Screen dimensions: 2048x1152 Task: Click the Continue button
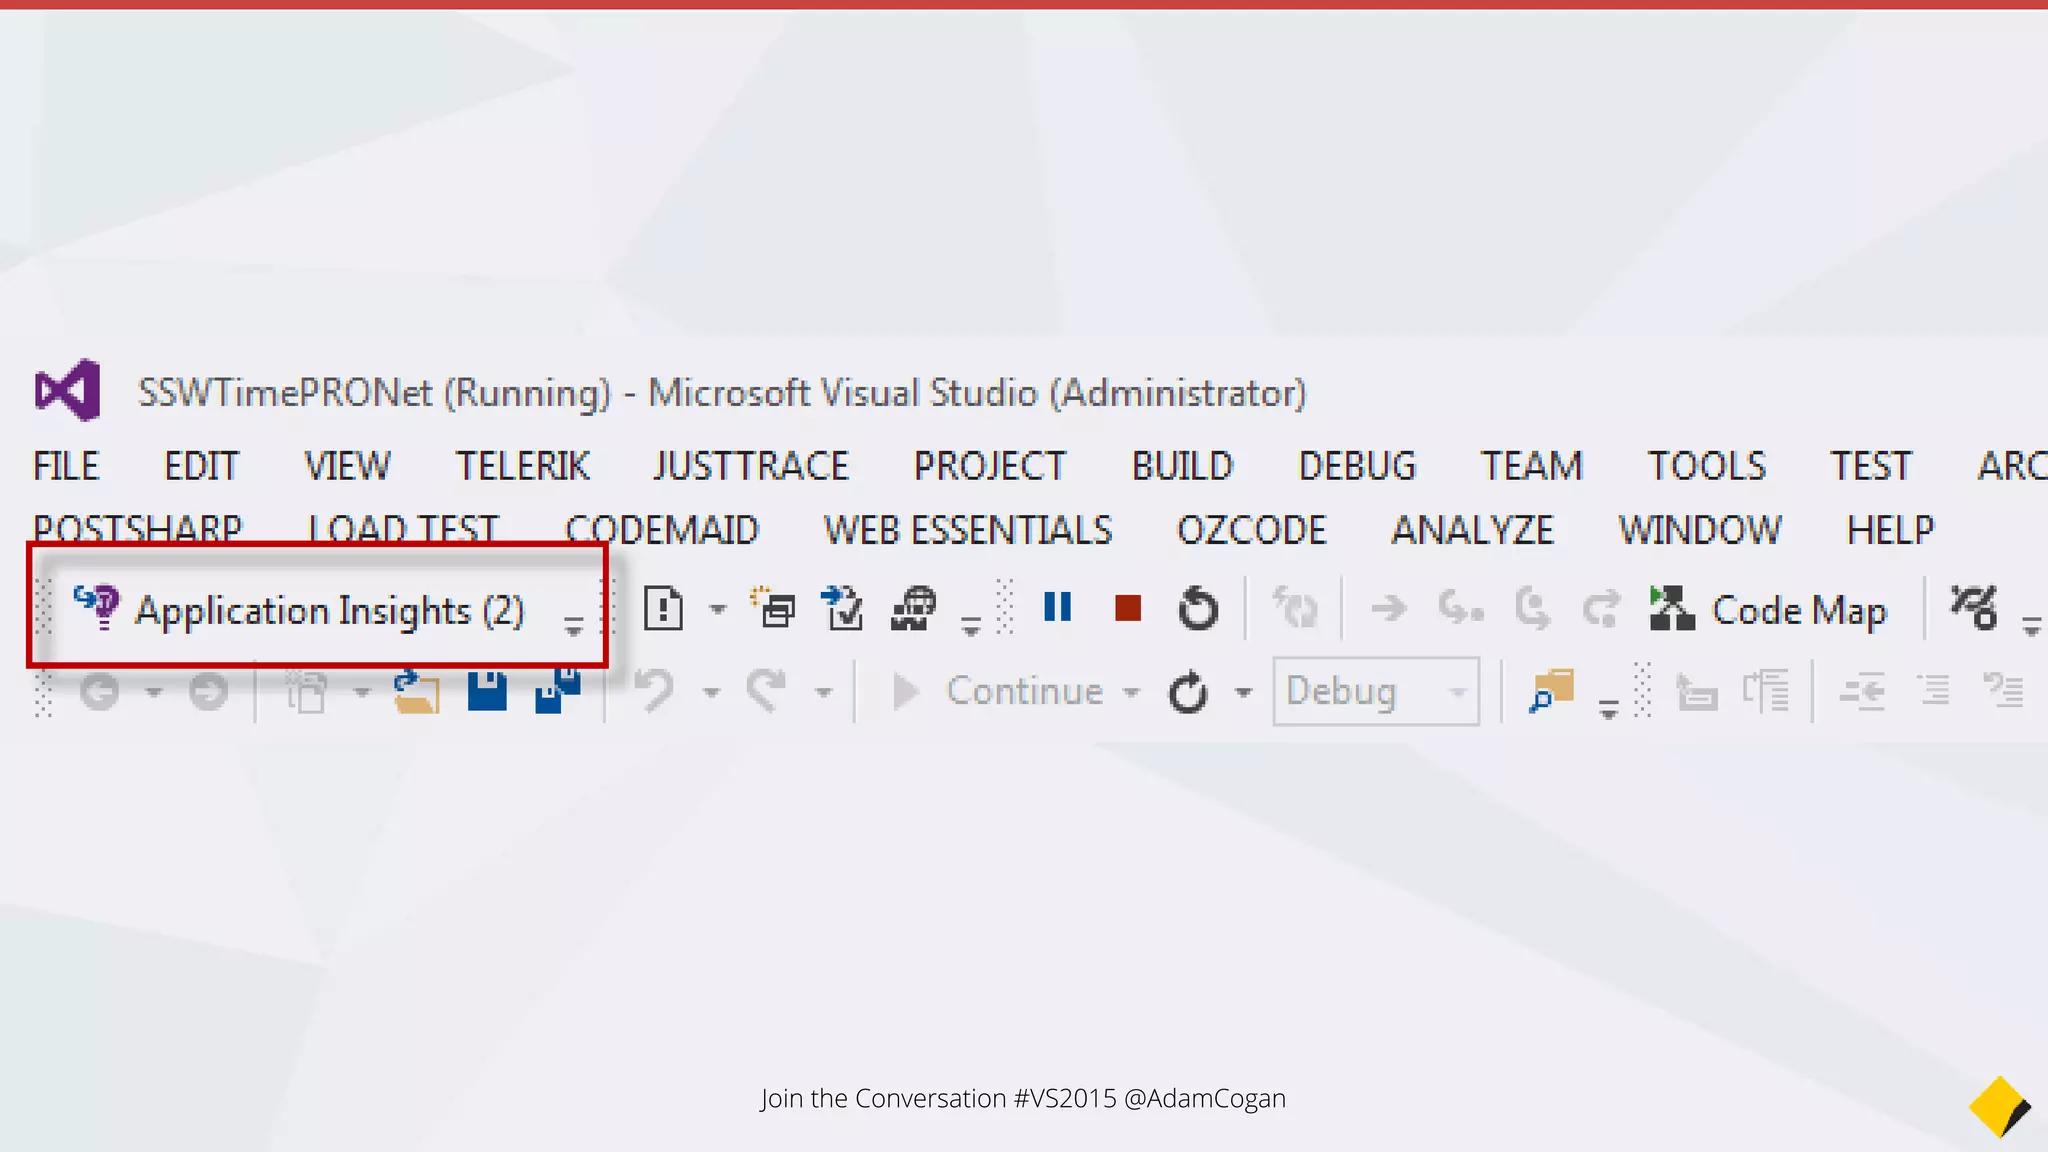pos(997,691)
